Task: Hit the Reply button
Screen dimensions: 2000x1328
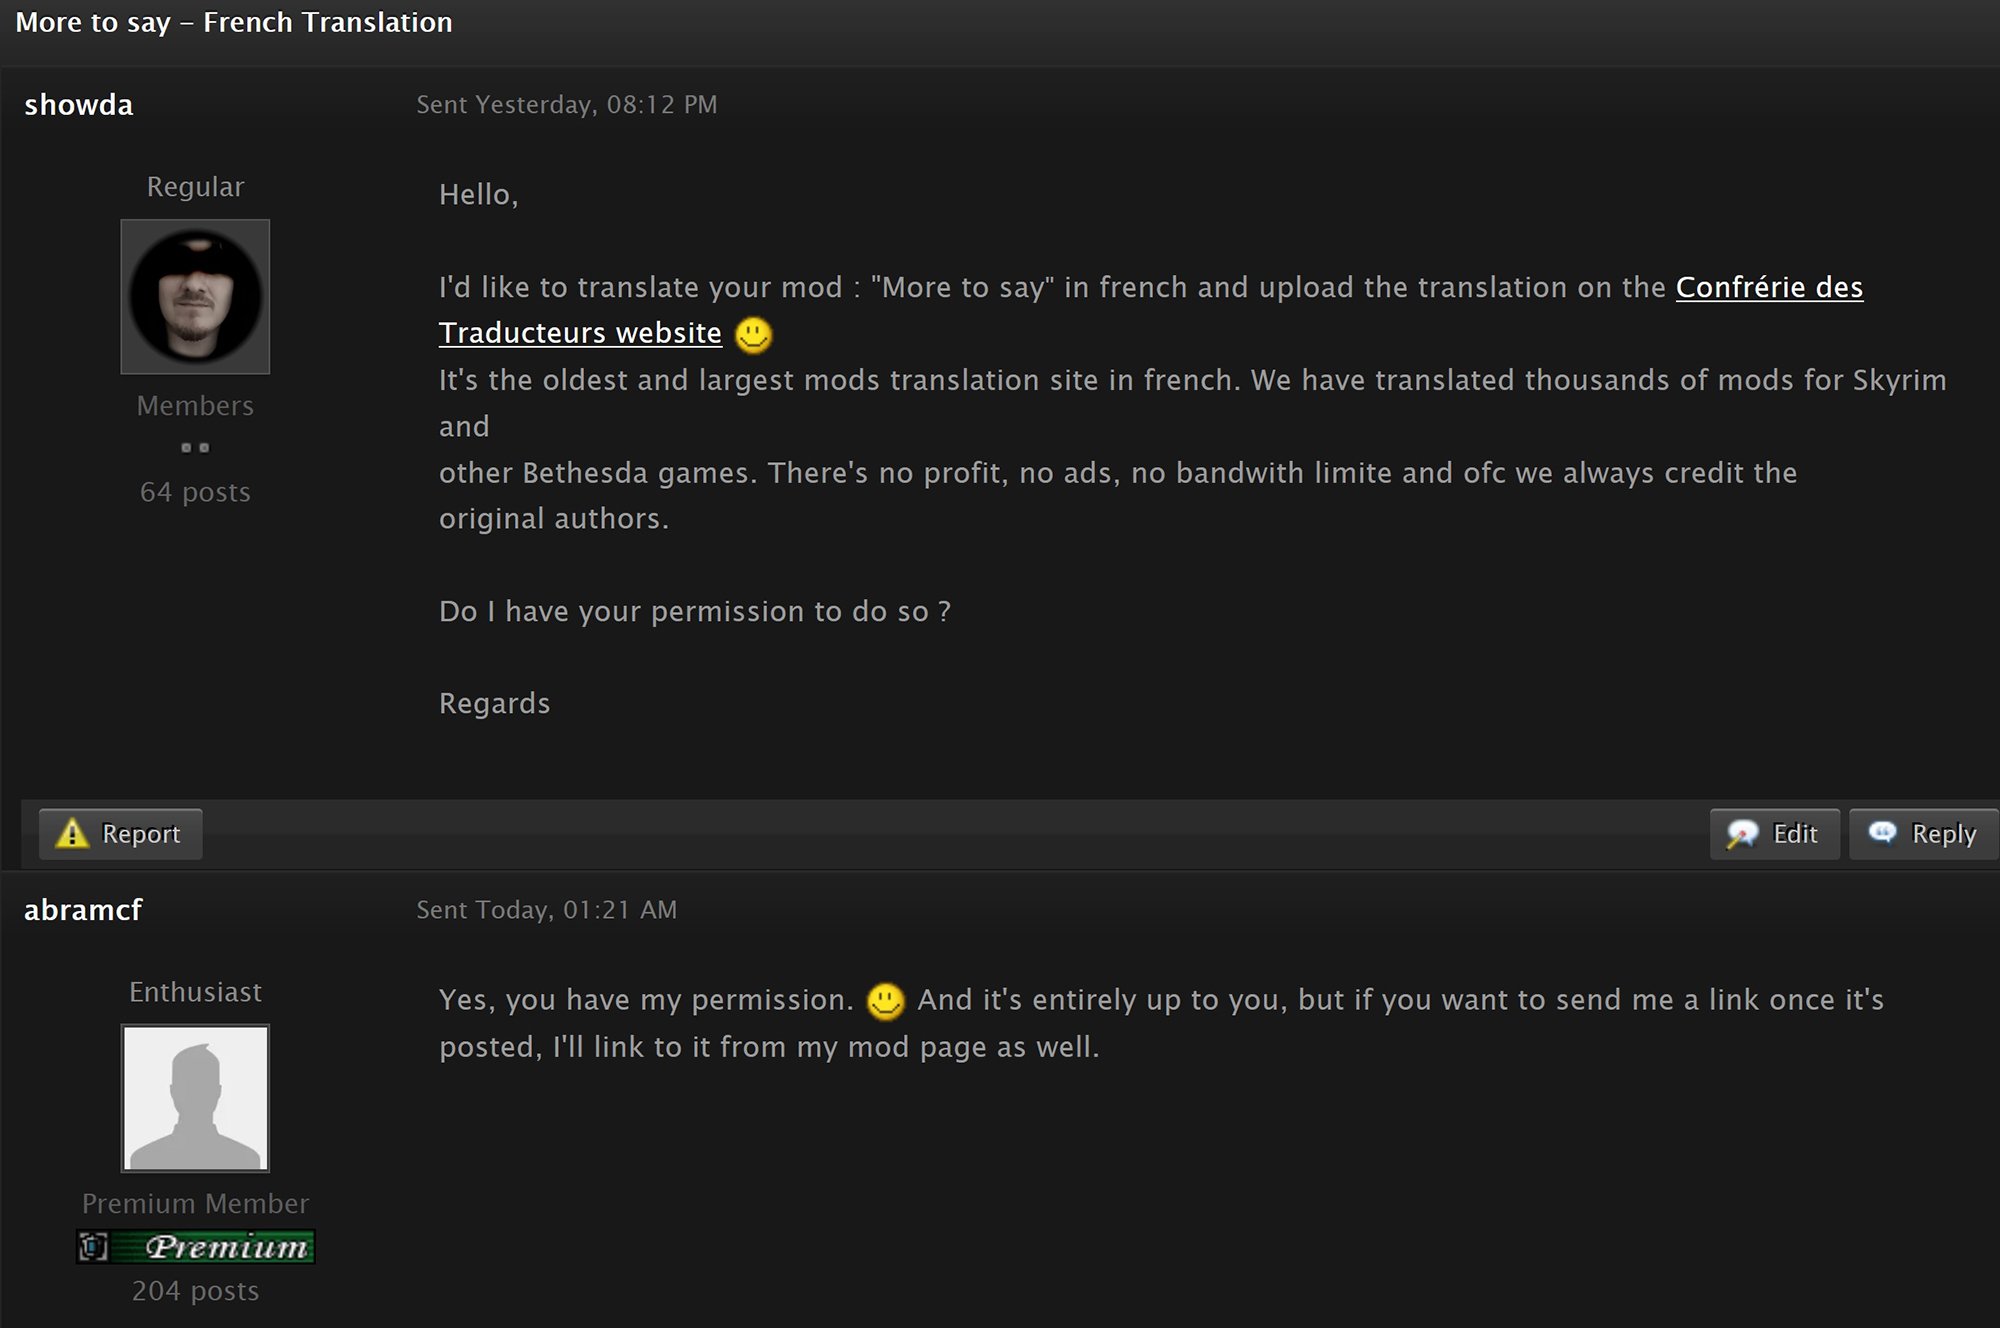Action: [x=1923, y=834]
